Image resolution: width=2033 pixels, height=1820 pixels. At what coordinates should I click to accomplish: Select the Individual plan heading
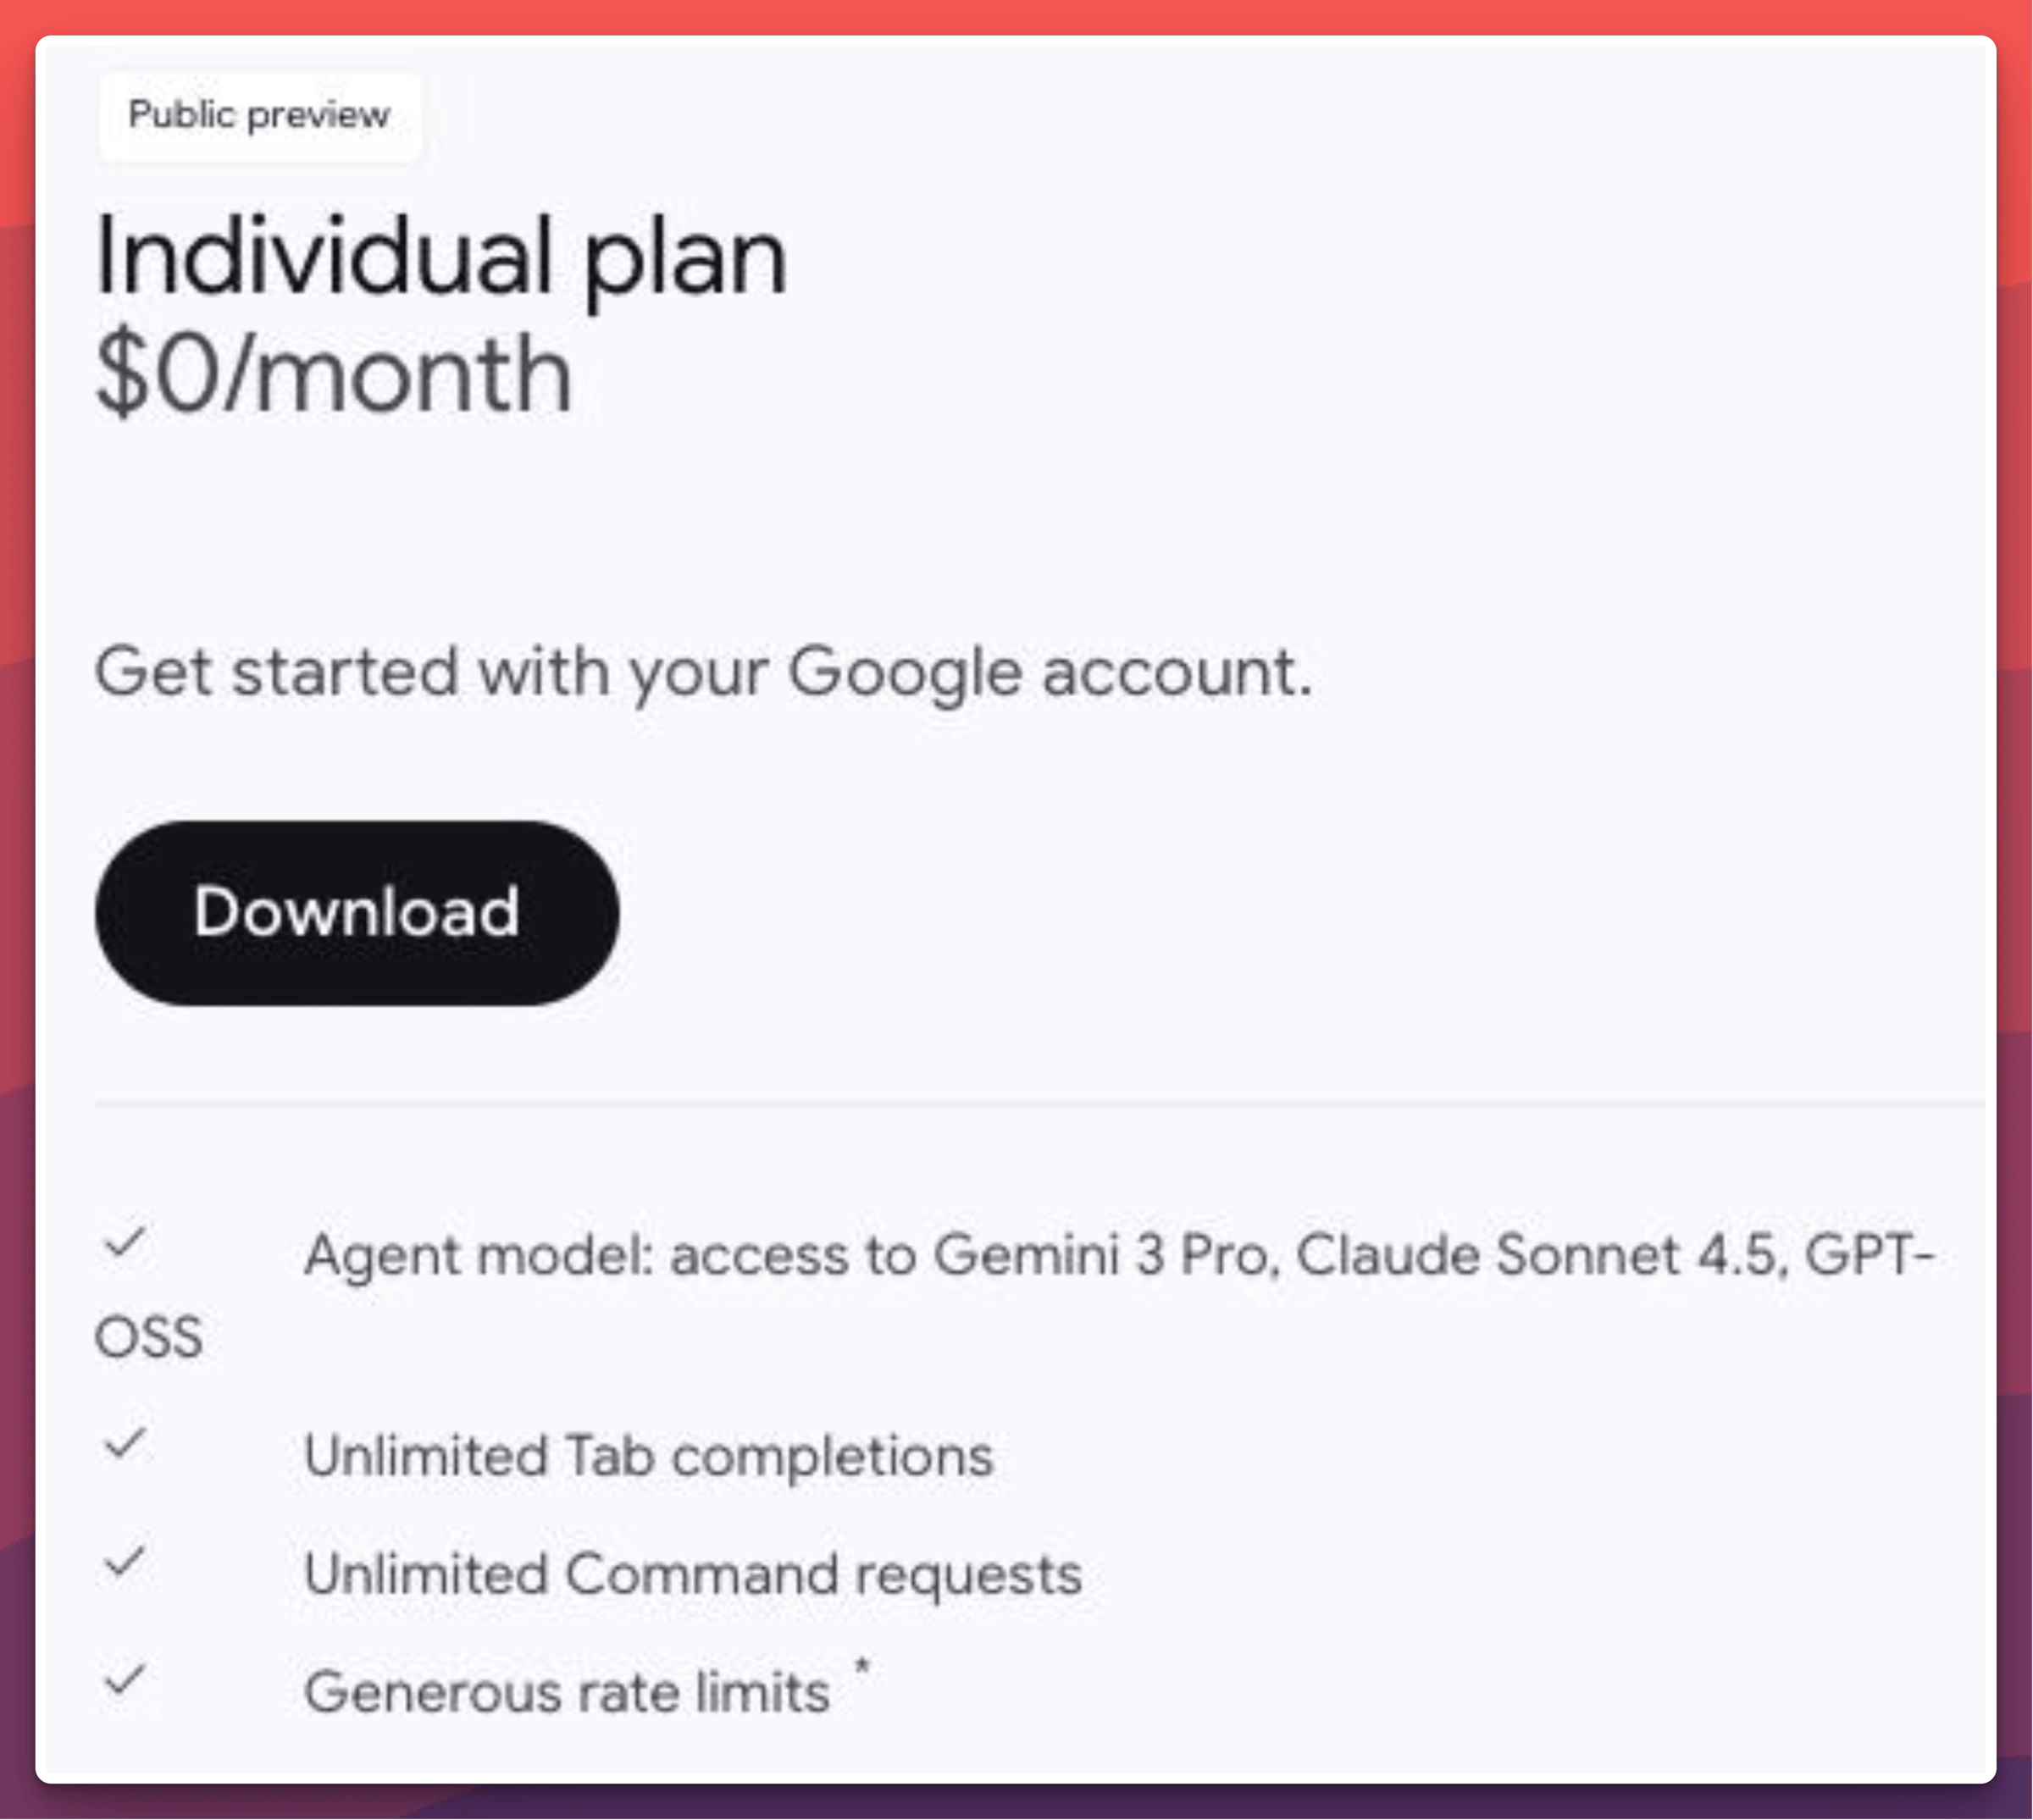(441, 257)
